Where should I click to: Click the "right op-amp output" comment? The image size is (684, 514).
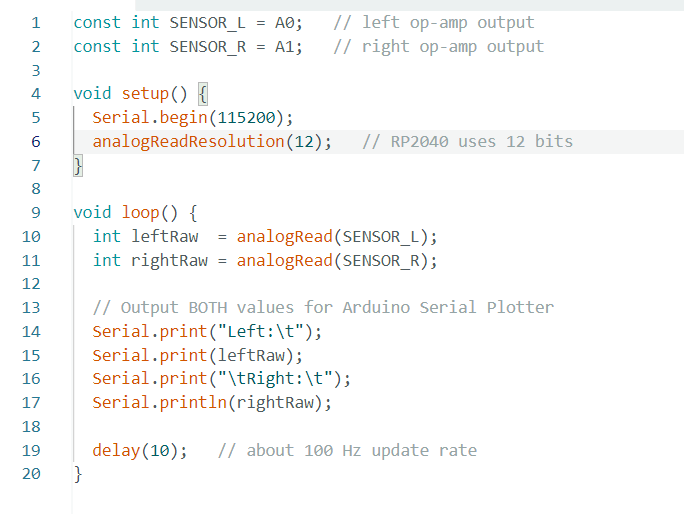[439, 46]
